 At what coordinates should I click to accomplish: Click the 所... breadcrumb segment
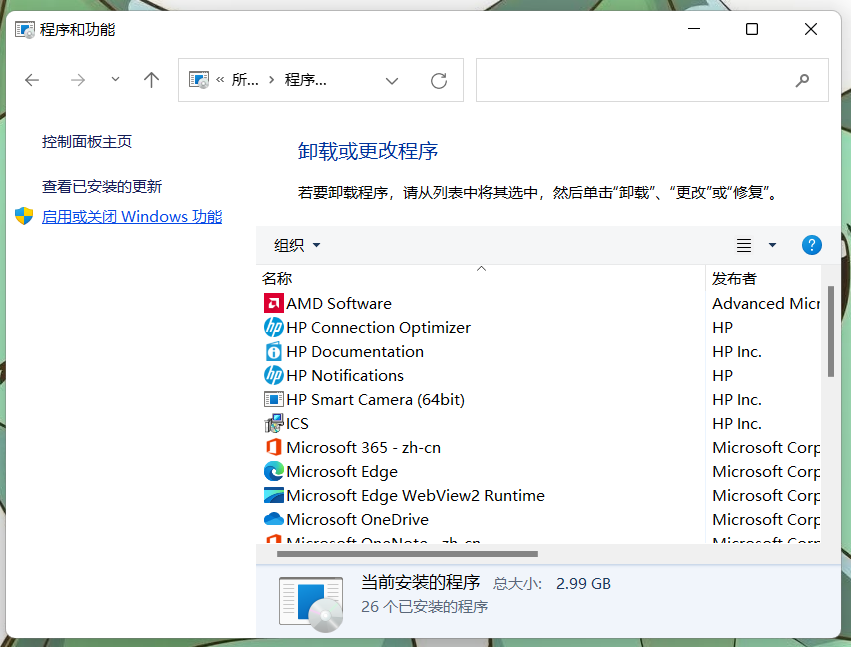point(245,80)
